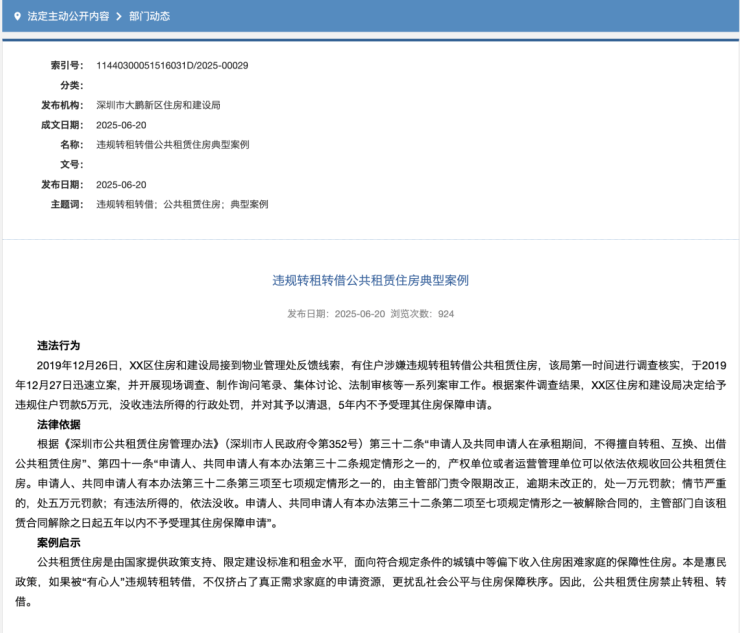Screen dimensions: 740x633
Task: Select the publishing agency 深圳市大鹏新区住房和建设局
Action: [157, 105]
